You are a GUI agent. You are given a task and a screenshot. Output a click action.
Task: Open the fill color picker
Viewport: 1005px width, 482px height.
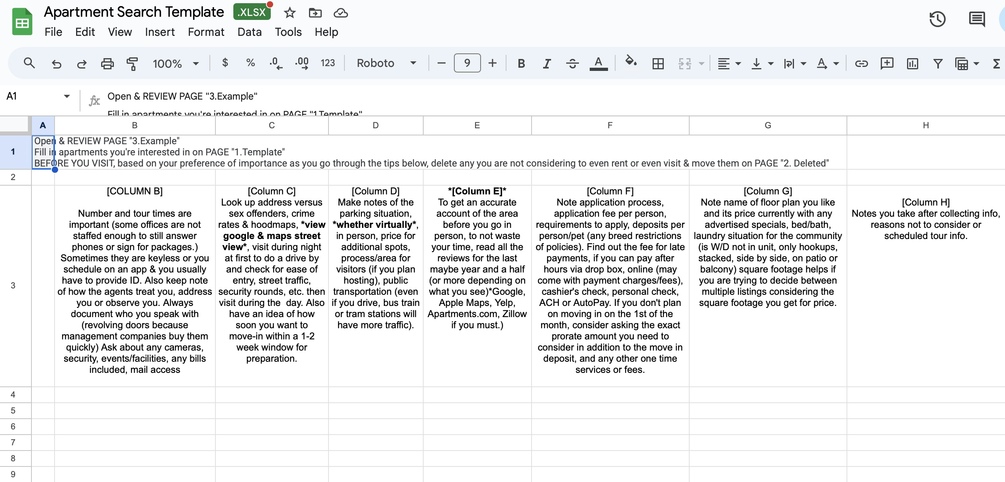(631, 62)
